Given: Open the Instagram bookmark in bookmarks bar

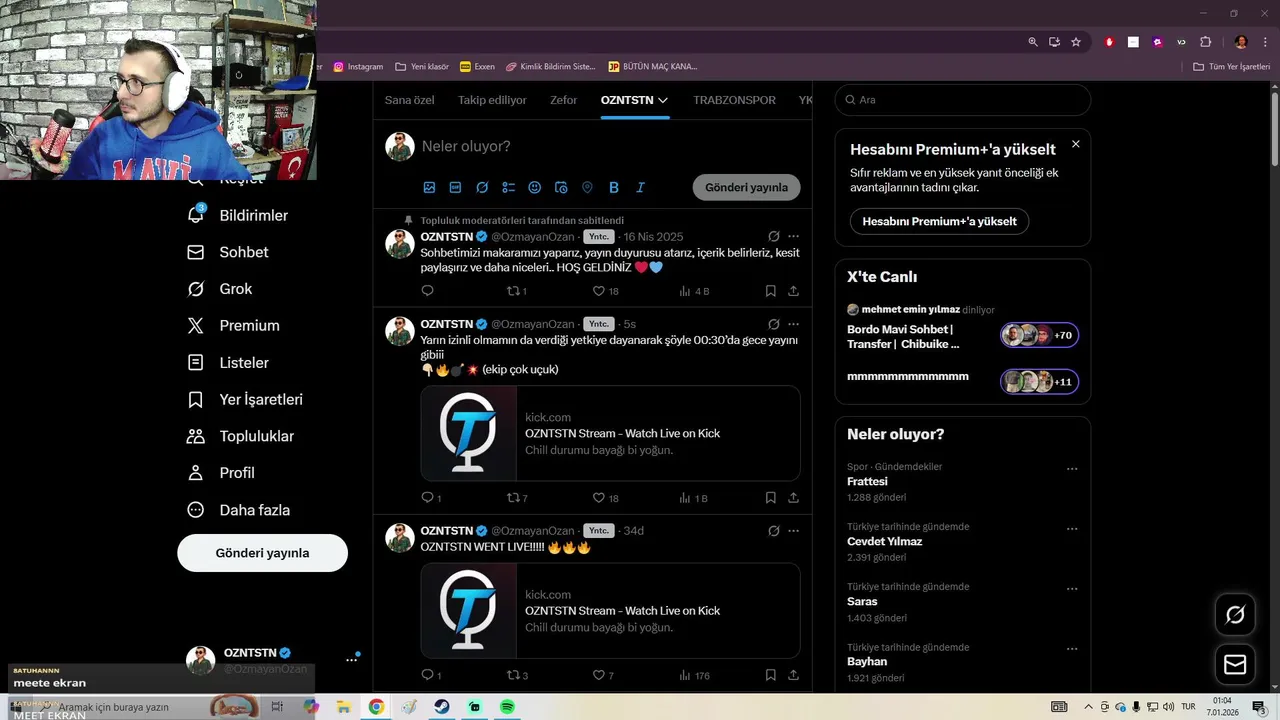Looking at the screenshot, I should click(x=358, y=67).
